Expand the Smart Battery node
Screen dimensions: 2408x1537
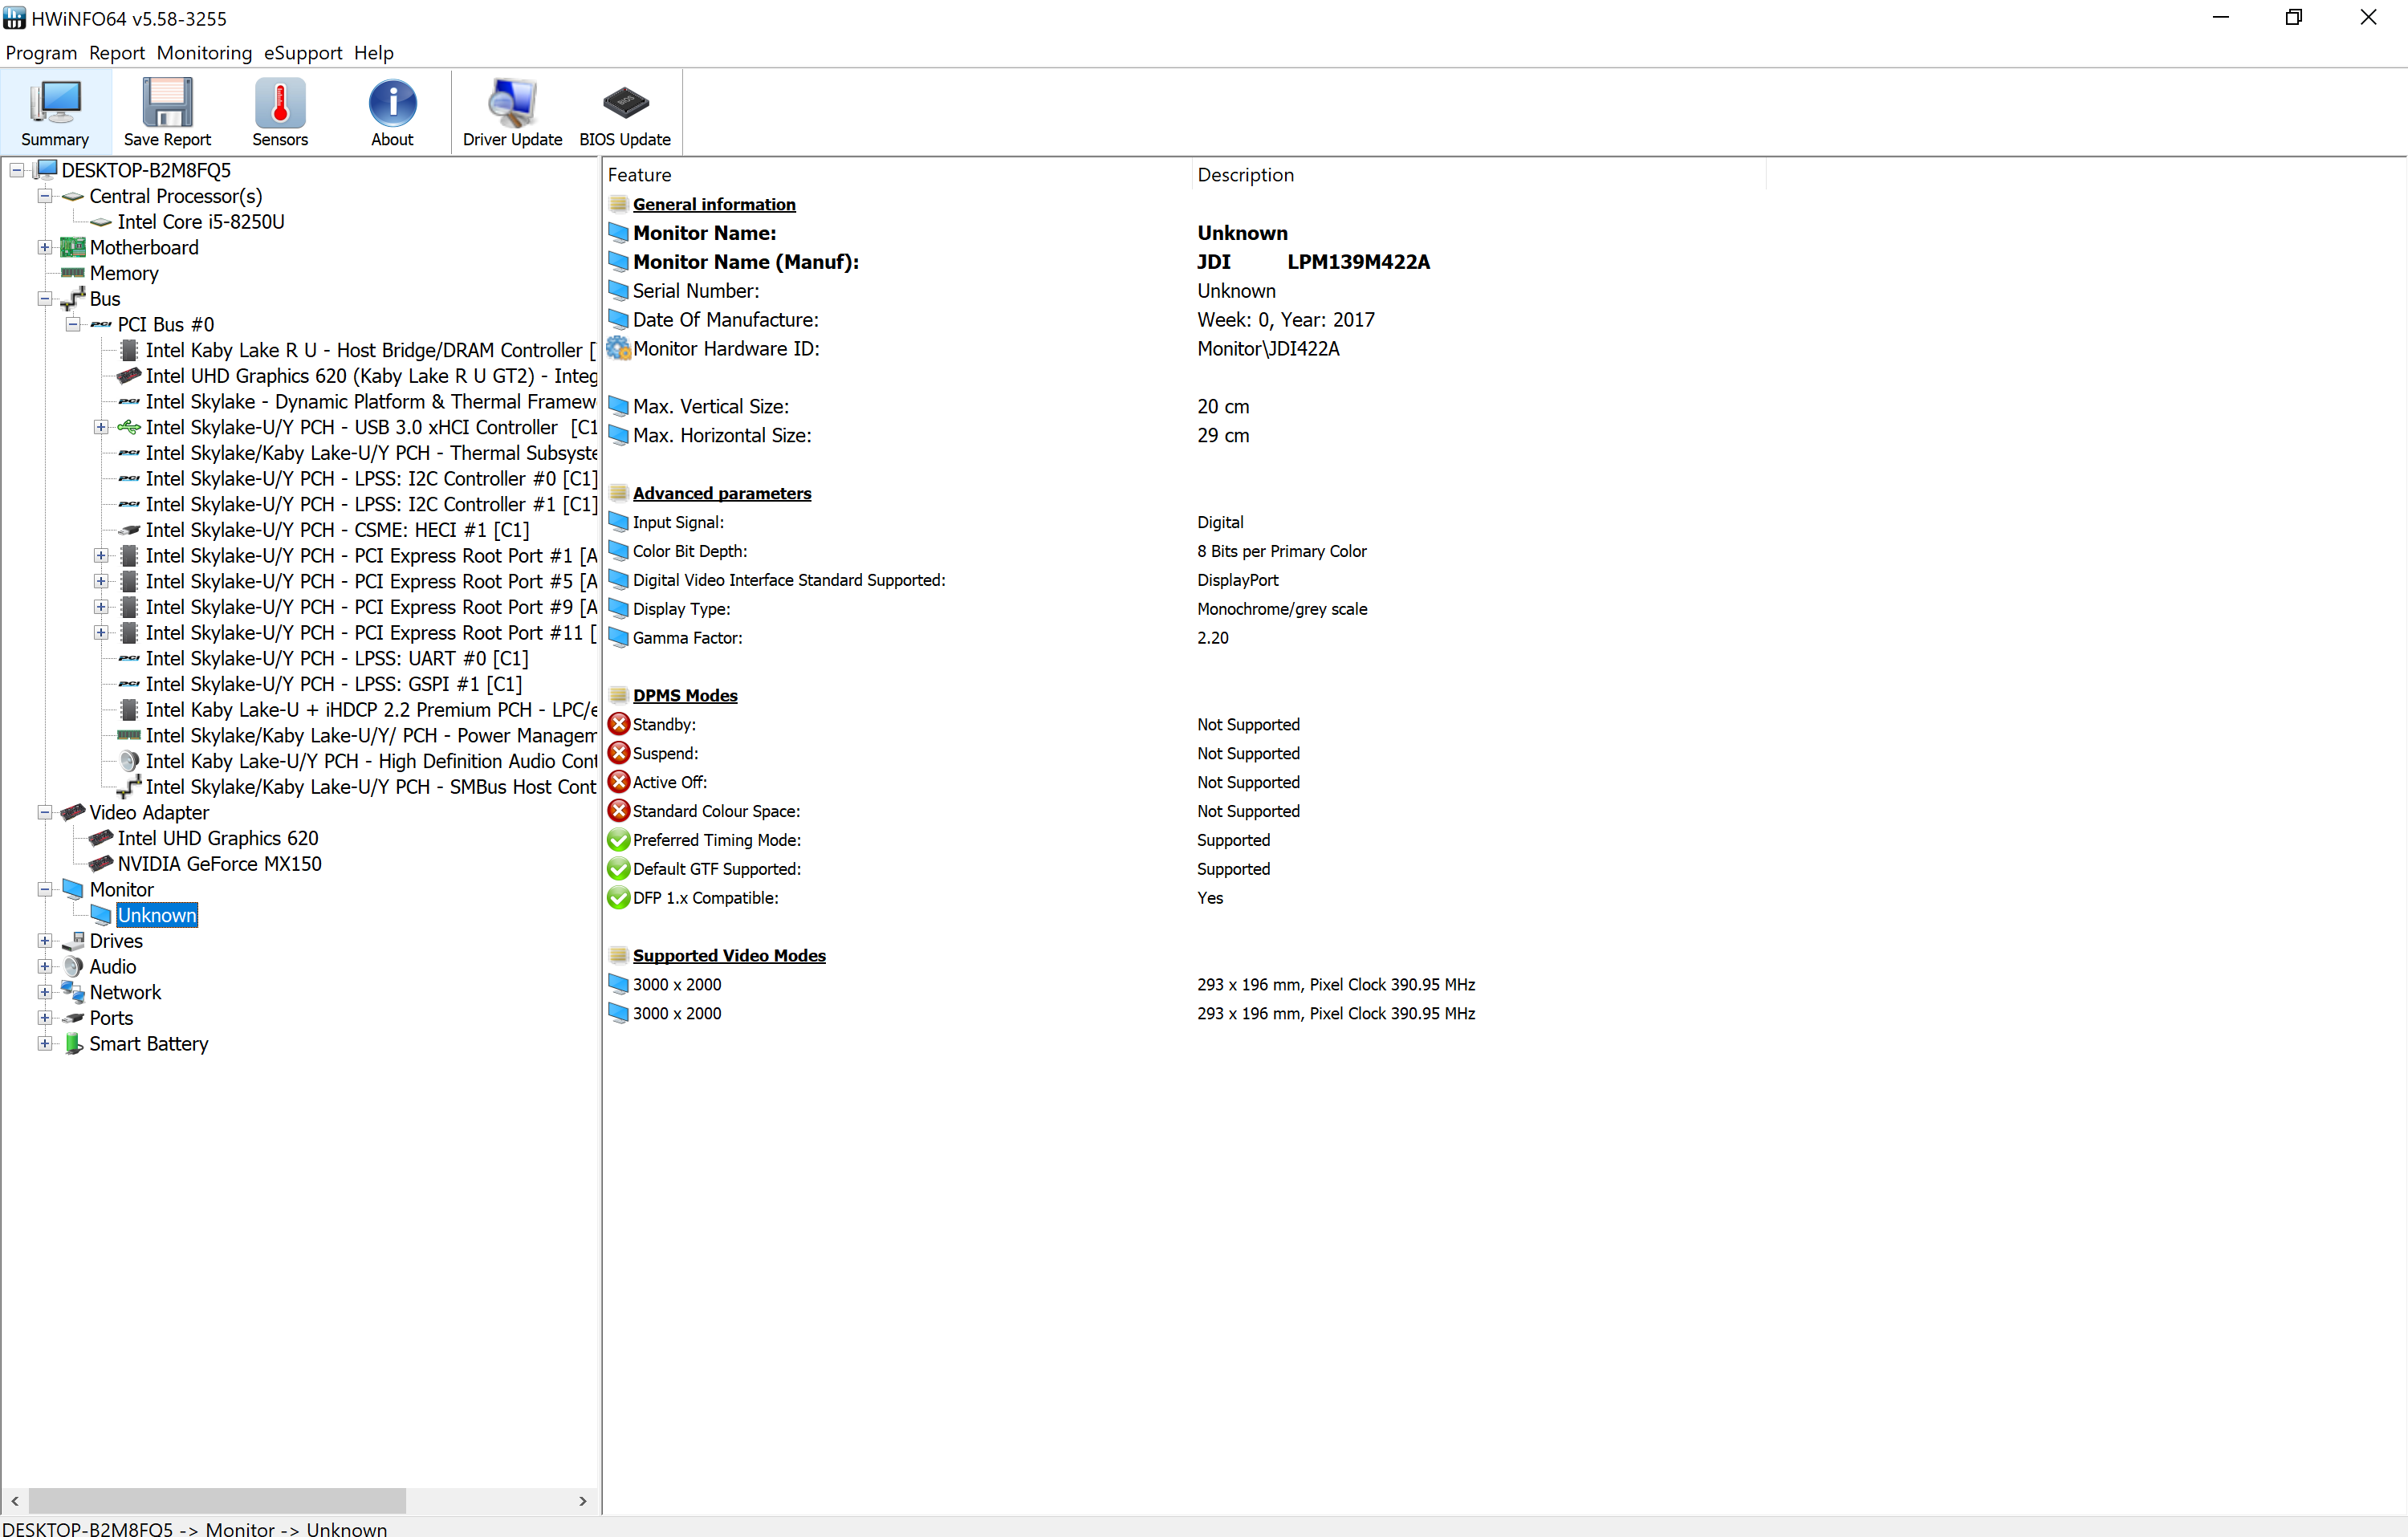click(45, 1043)
